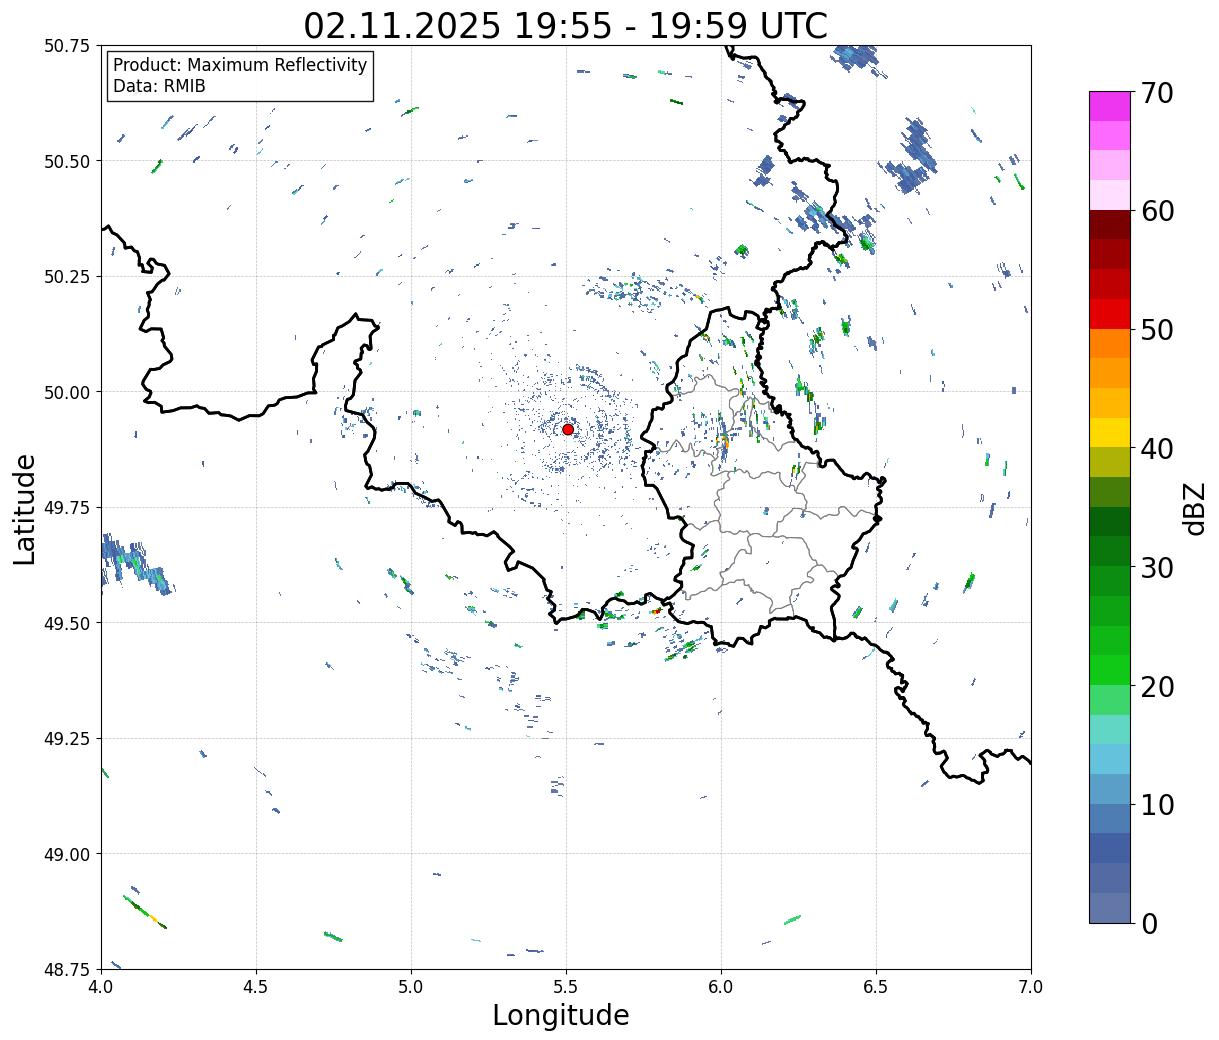Screen dimensions: 1219x1040
Task: Click the light blue swatch just above 10
Action: click(x=1110, y=789)
